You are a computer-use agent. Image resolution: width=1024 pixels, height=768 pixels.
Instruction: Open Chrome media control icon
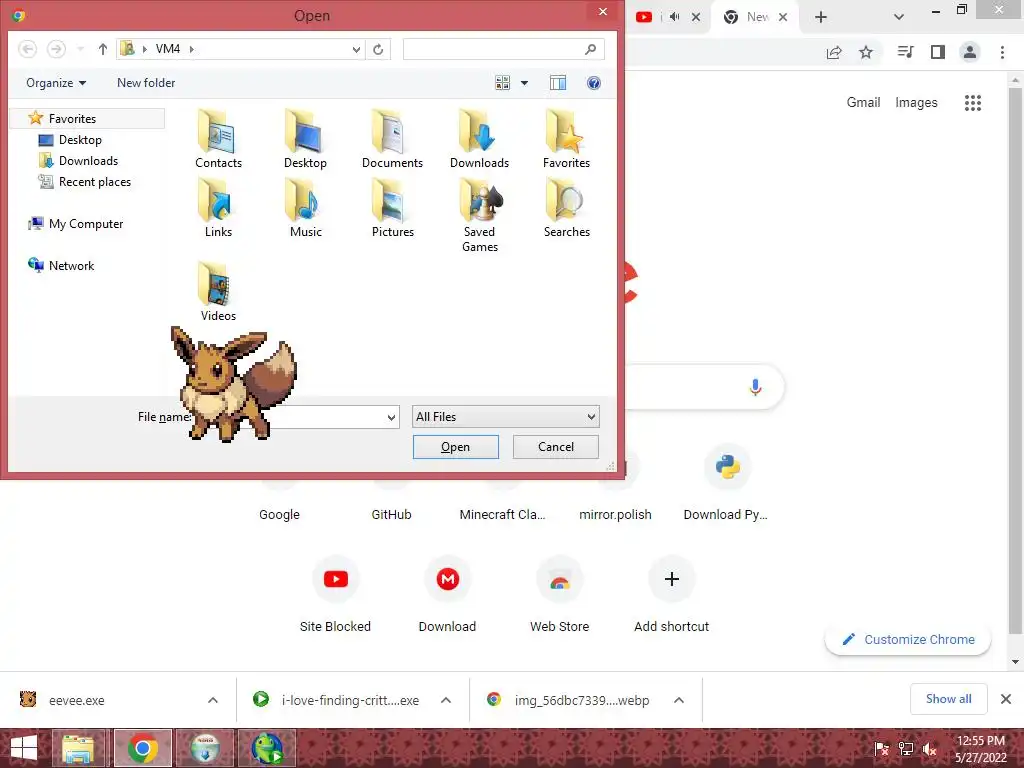click(x=905, y=52)
